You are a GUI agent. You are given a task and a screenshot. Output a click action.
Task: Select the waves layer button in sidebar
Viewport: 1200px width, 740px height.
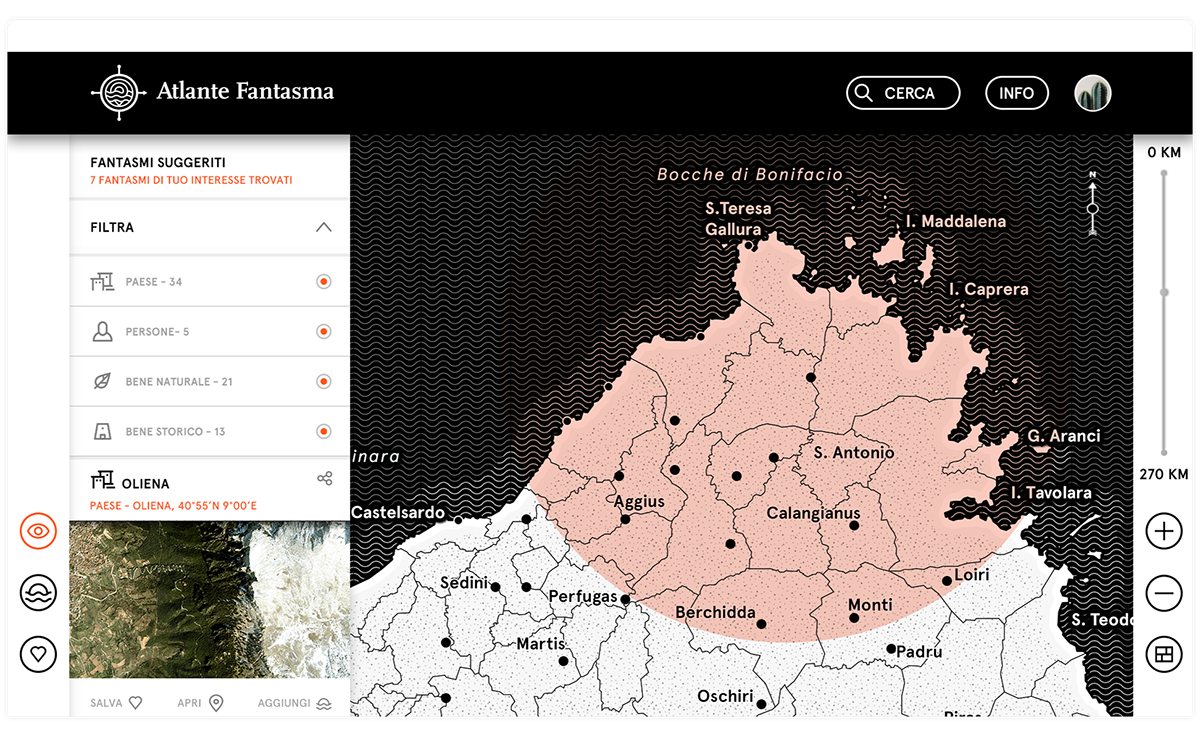38,592
